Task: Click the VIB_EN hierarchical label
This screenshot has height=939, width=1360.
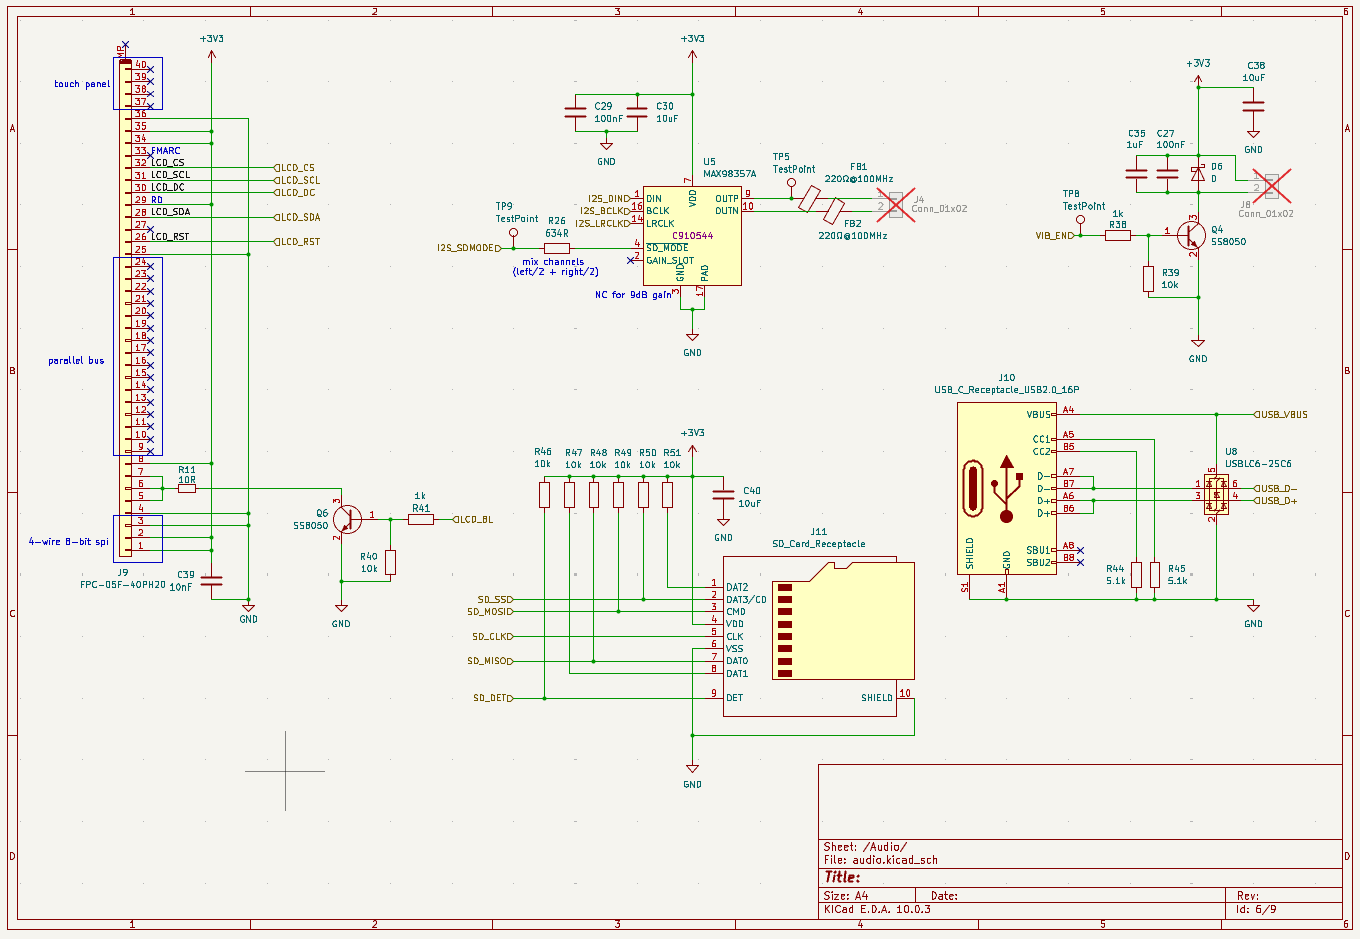Action: 1057,236
